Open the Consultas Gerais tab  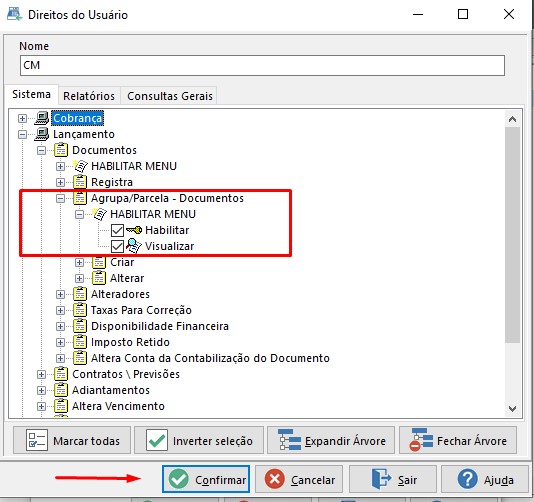click(170, 96)
